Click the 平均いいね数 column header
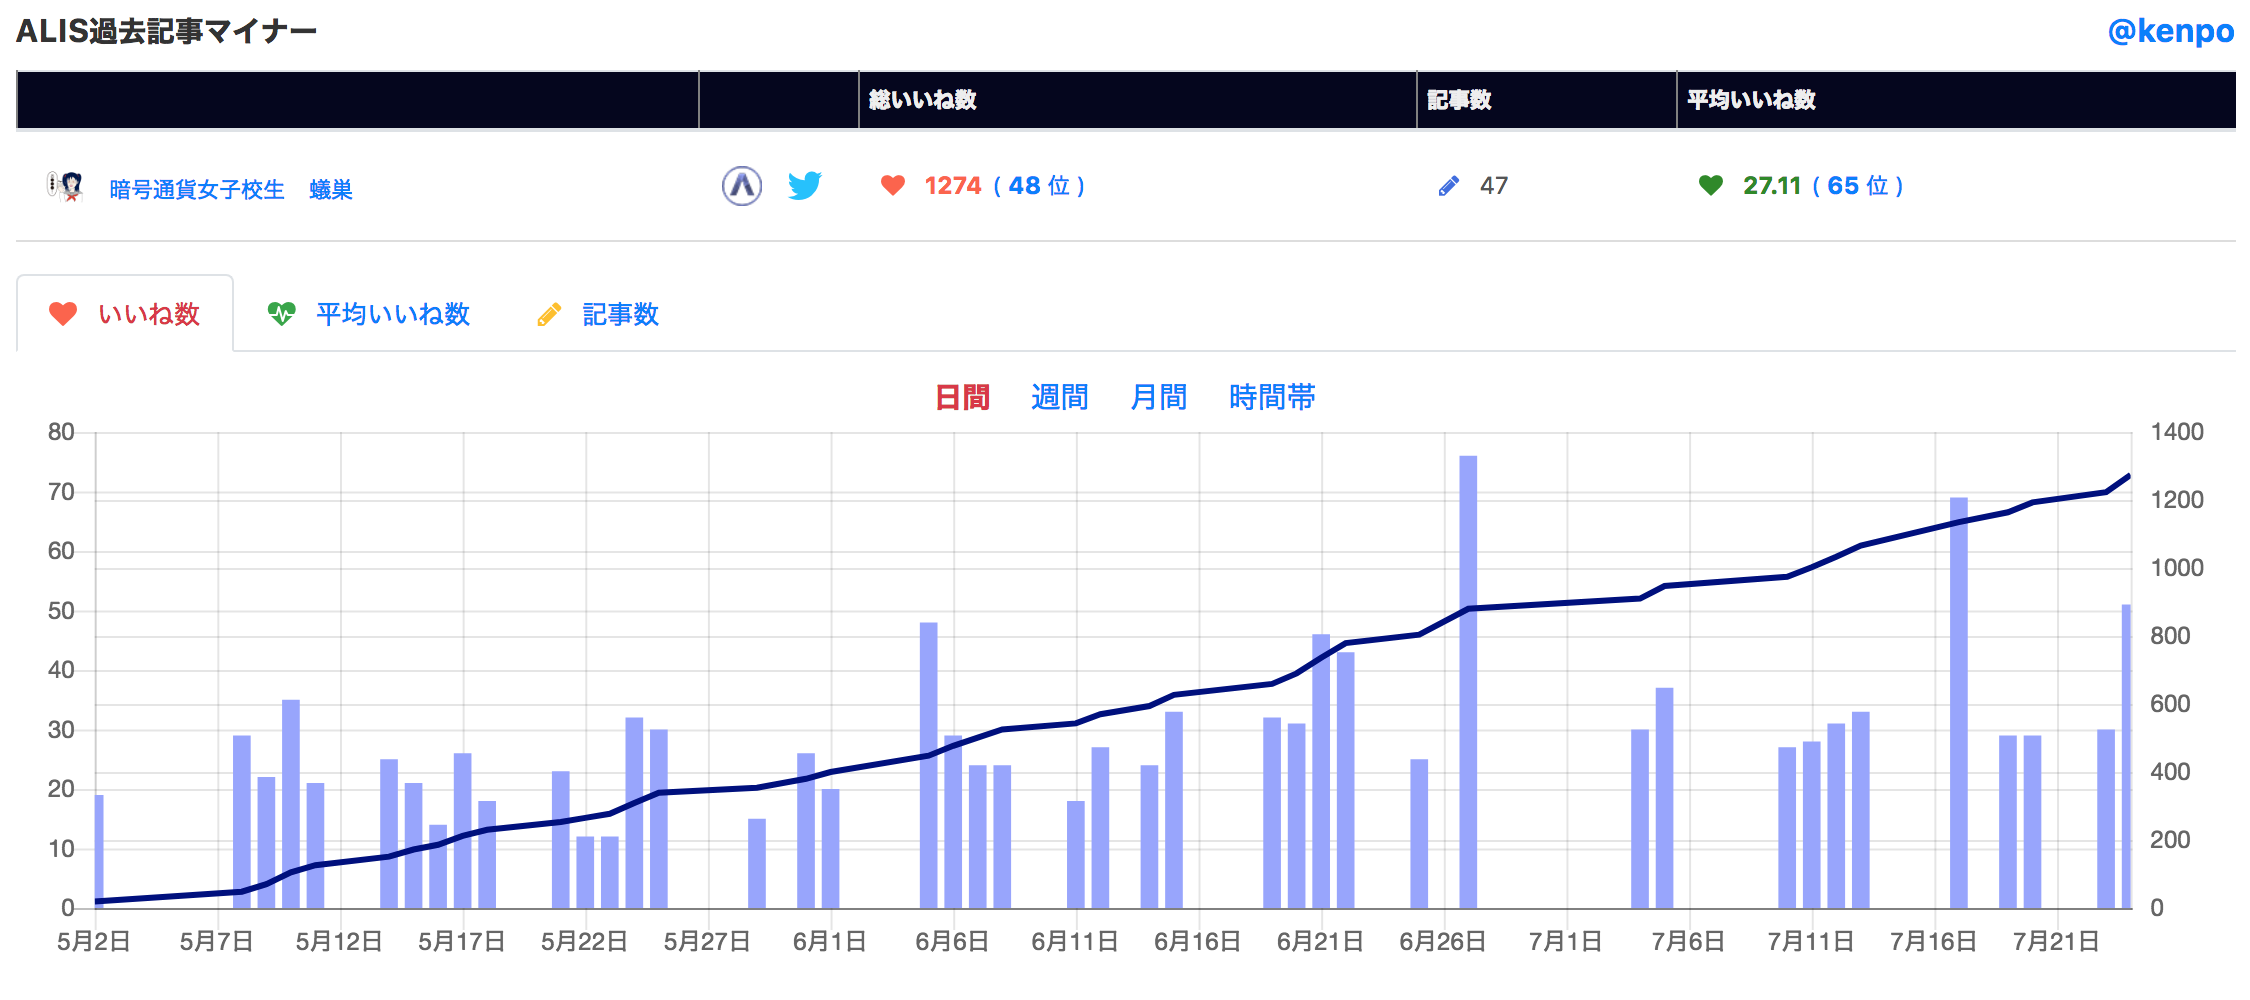This screenshot has height=1000, width=2250. (x=1750, y=100)
